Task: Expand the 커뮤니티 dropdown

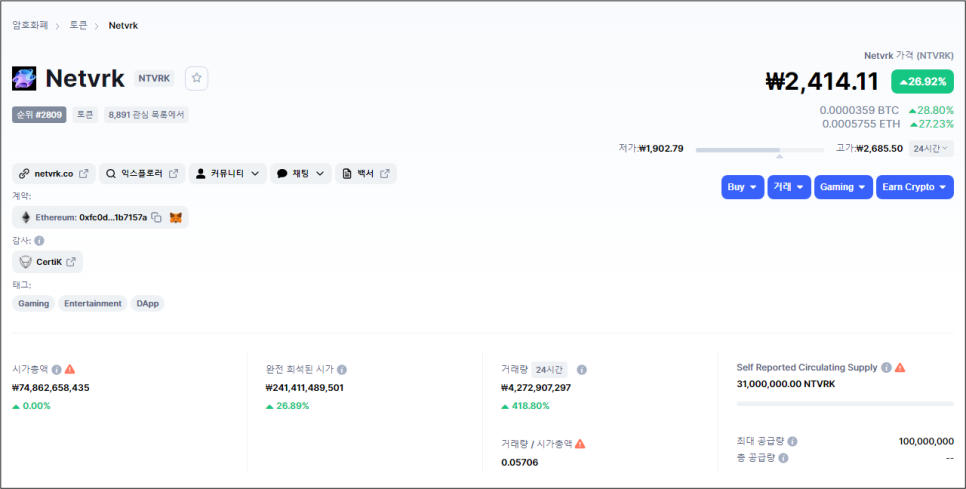Action: click(228, 174)
